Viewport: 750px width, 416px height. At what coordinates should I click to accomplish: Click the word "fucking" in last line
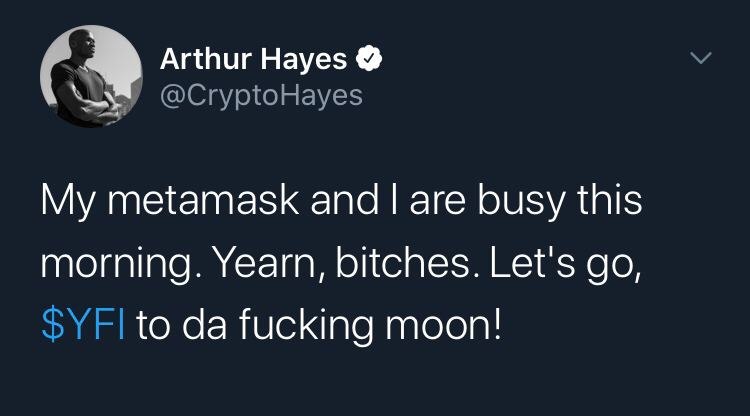click(302, 325)
